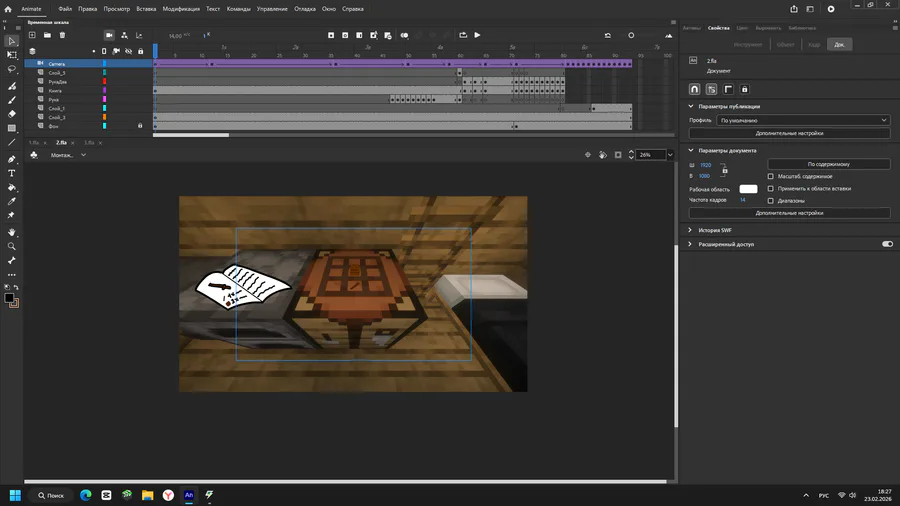The height and width of the screenshot is (506, 900).
Task: Choose the Hand tool
Action: [x=11, y=232]
